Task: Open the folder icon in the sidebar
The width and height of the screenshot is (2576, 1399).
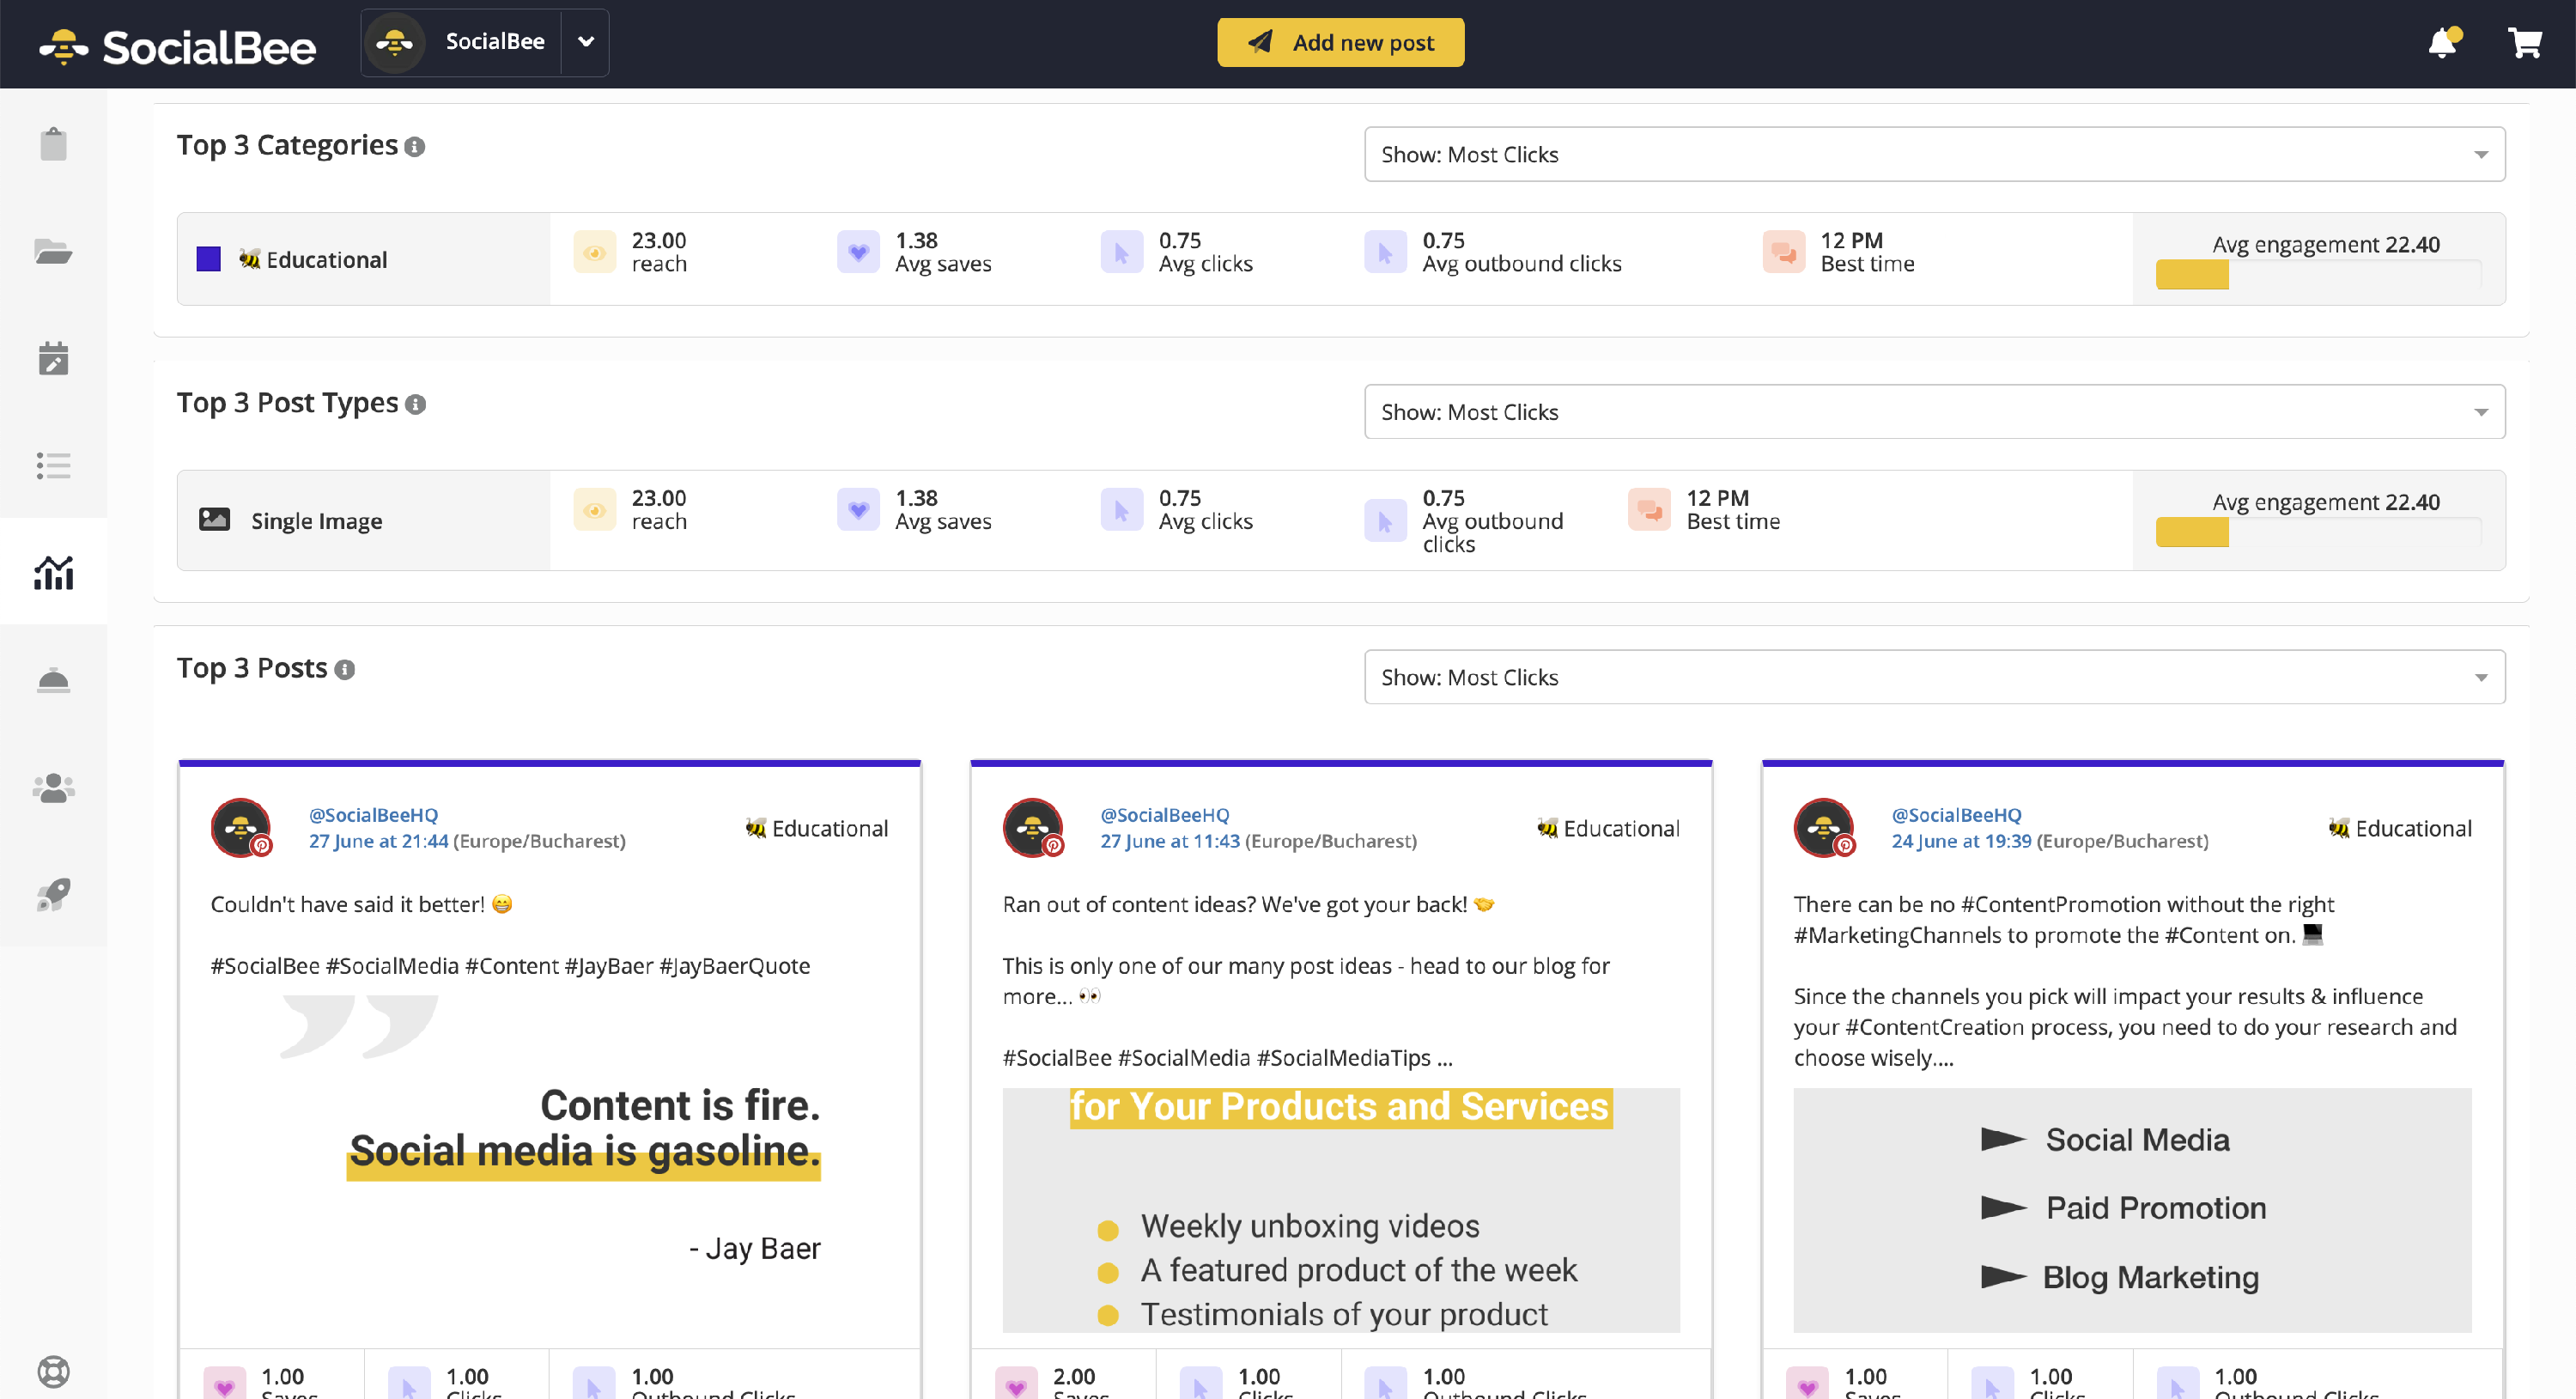Action: (x=53, y=251)
